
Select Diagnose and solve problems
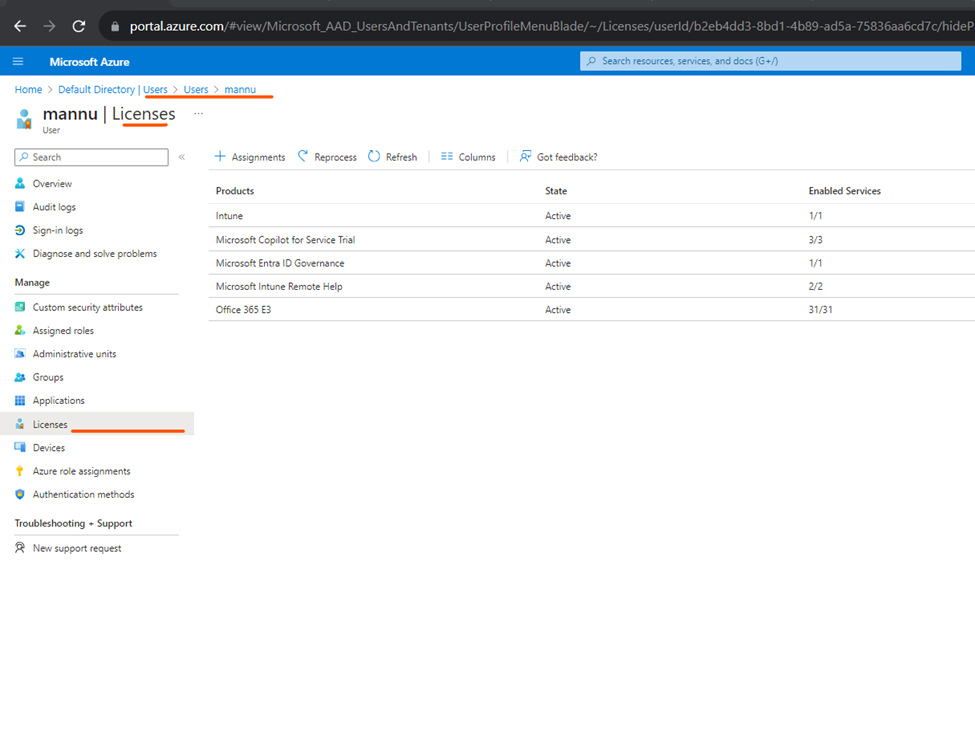tap(95, 254)
